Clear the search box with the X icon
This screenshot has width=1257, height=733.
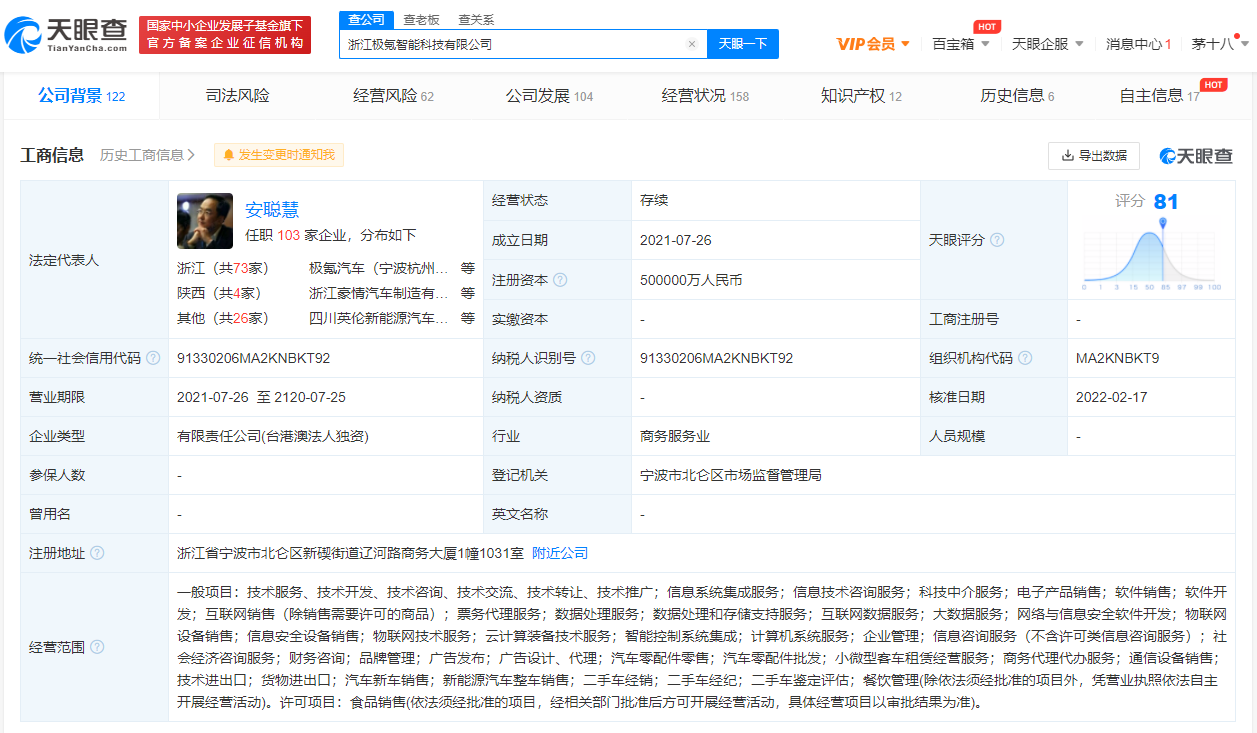[x=691, y=44]
